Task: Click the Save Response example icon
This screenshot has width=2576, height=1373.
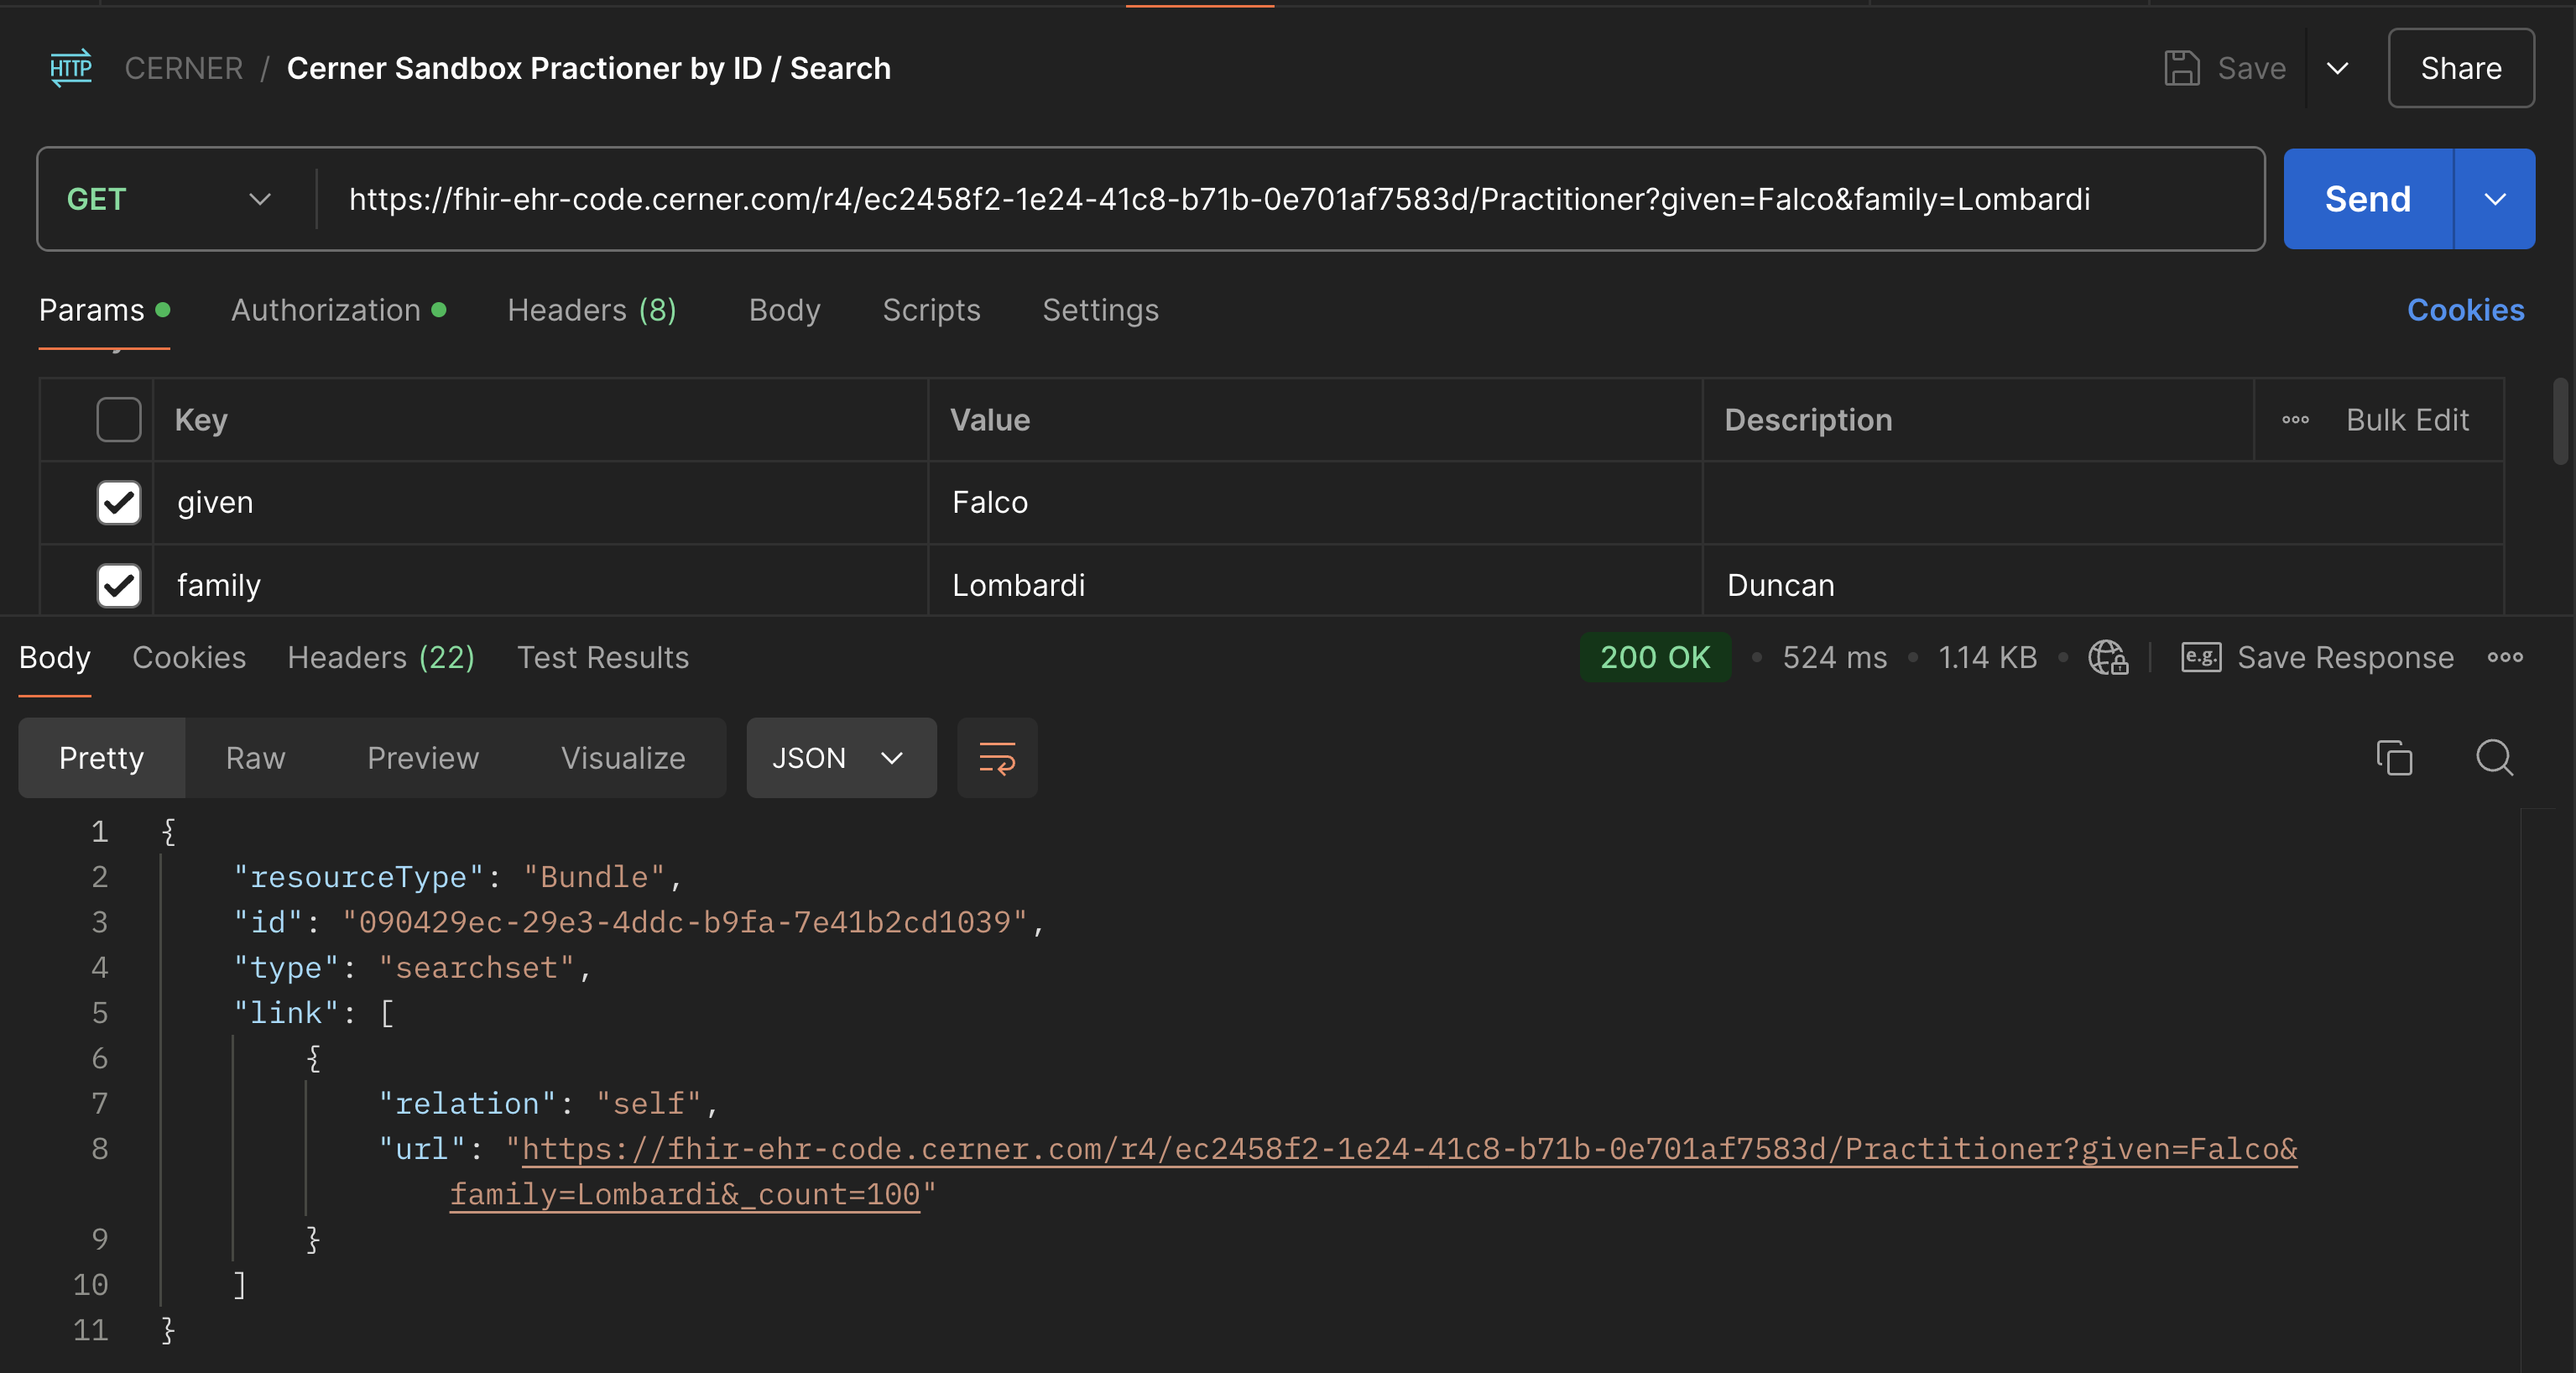Action: coord(2200,657)
